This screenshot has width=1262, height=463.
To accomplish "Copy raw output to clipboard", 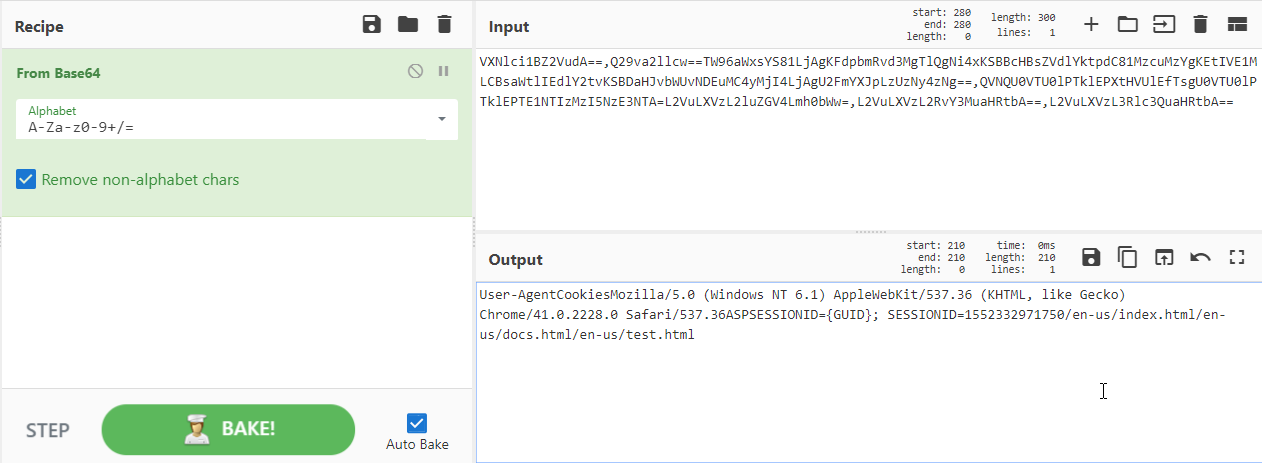I will [1127, 258].
